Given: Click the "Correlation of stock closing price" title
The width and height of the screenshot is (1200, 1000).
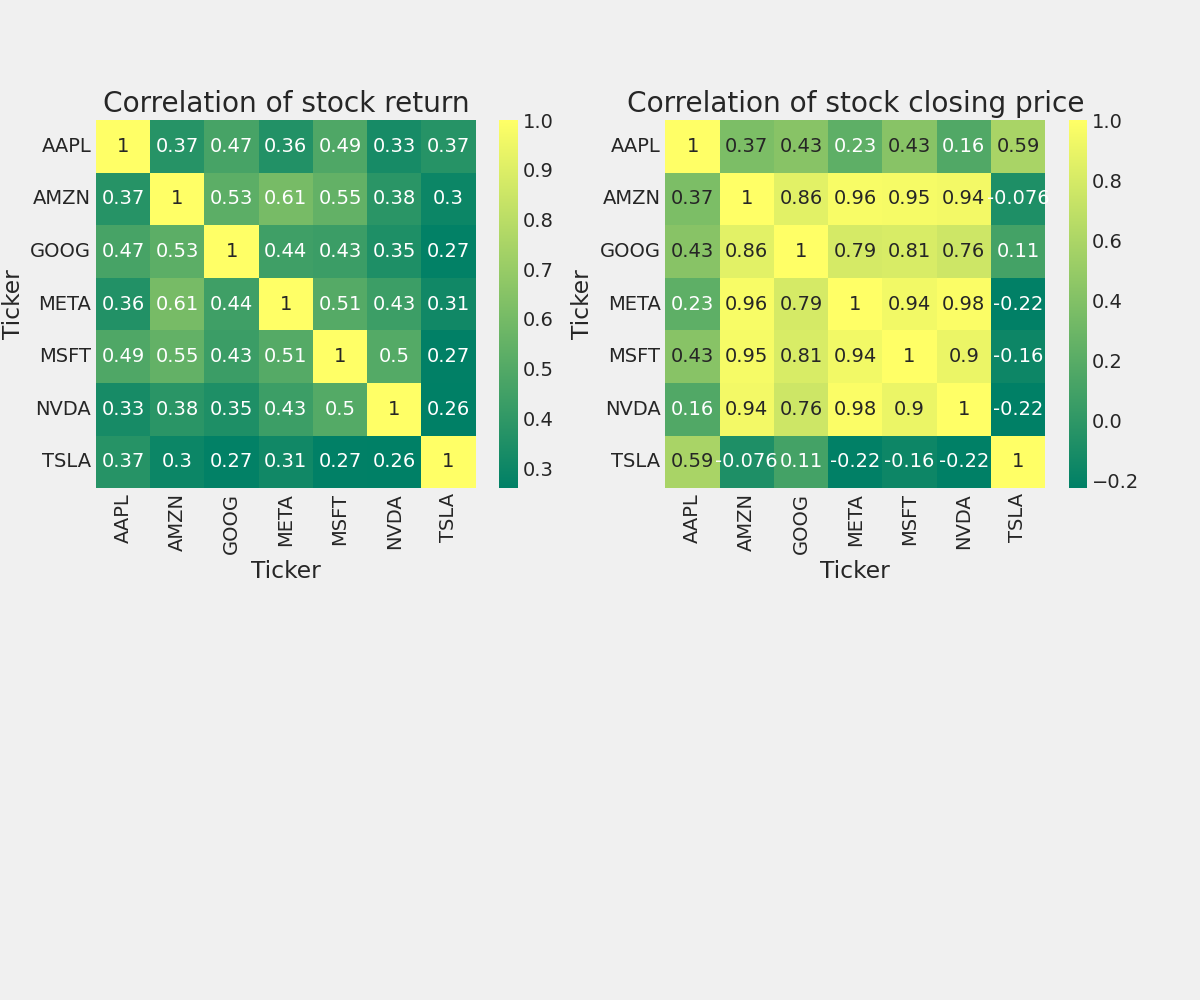Looking at the screenshot, I should tap(855, 103).
